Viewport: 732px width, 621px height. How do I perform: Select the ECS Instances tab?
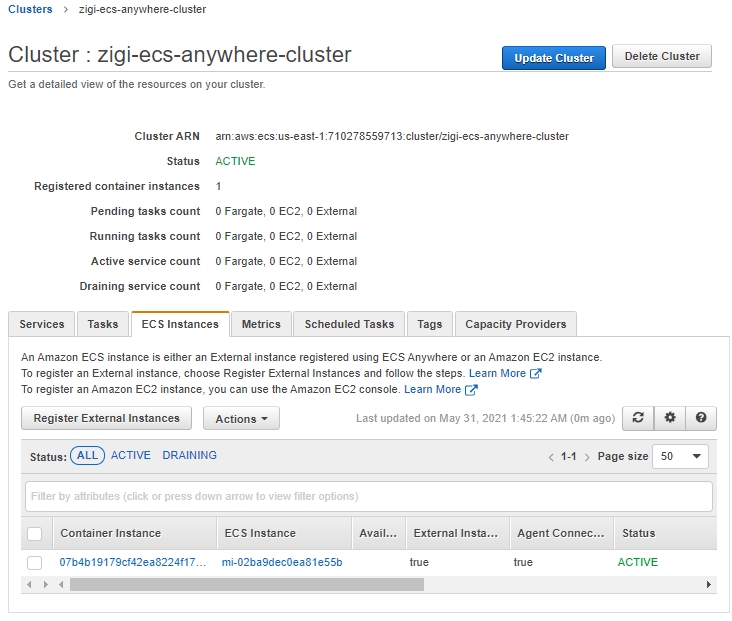pos(180,324)
